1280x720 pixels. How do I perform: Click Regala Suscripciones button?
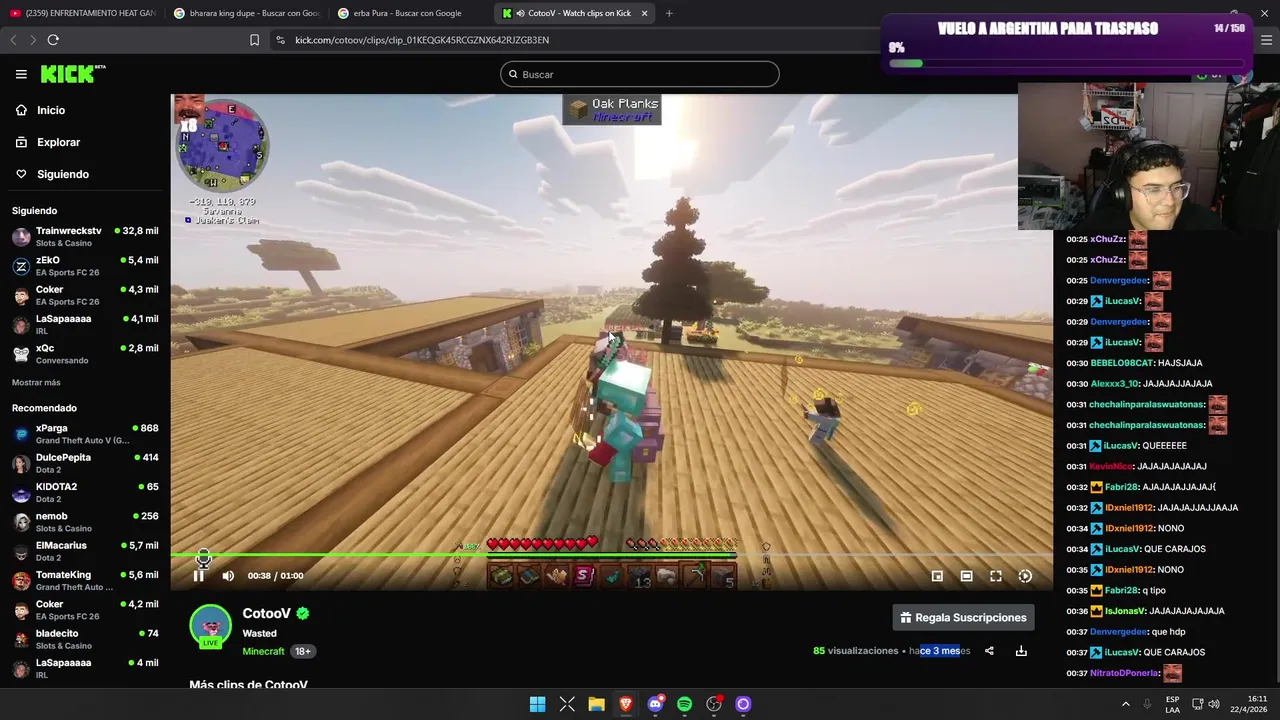[964, 618]
